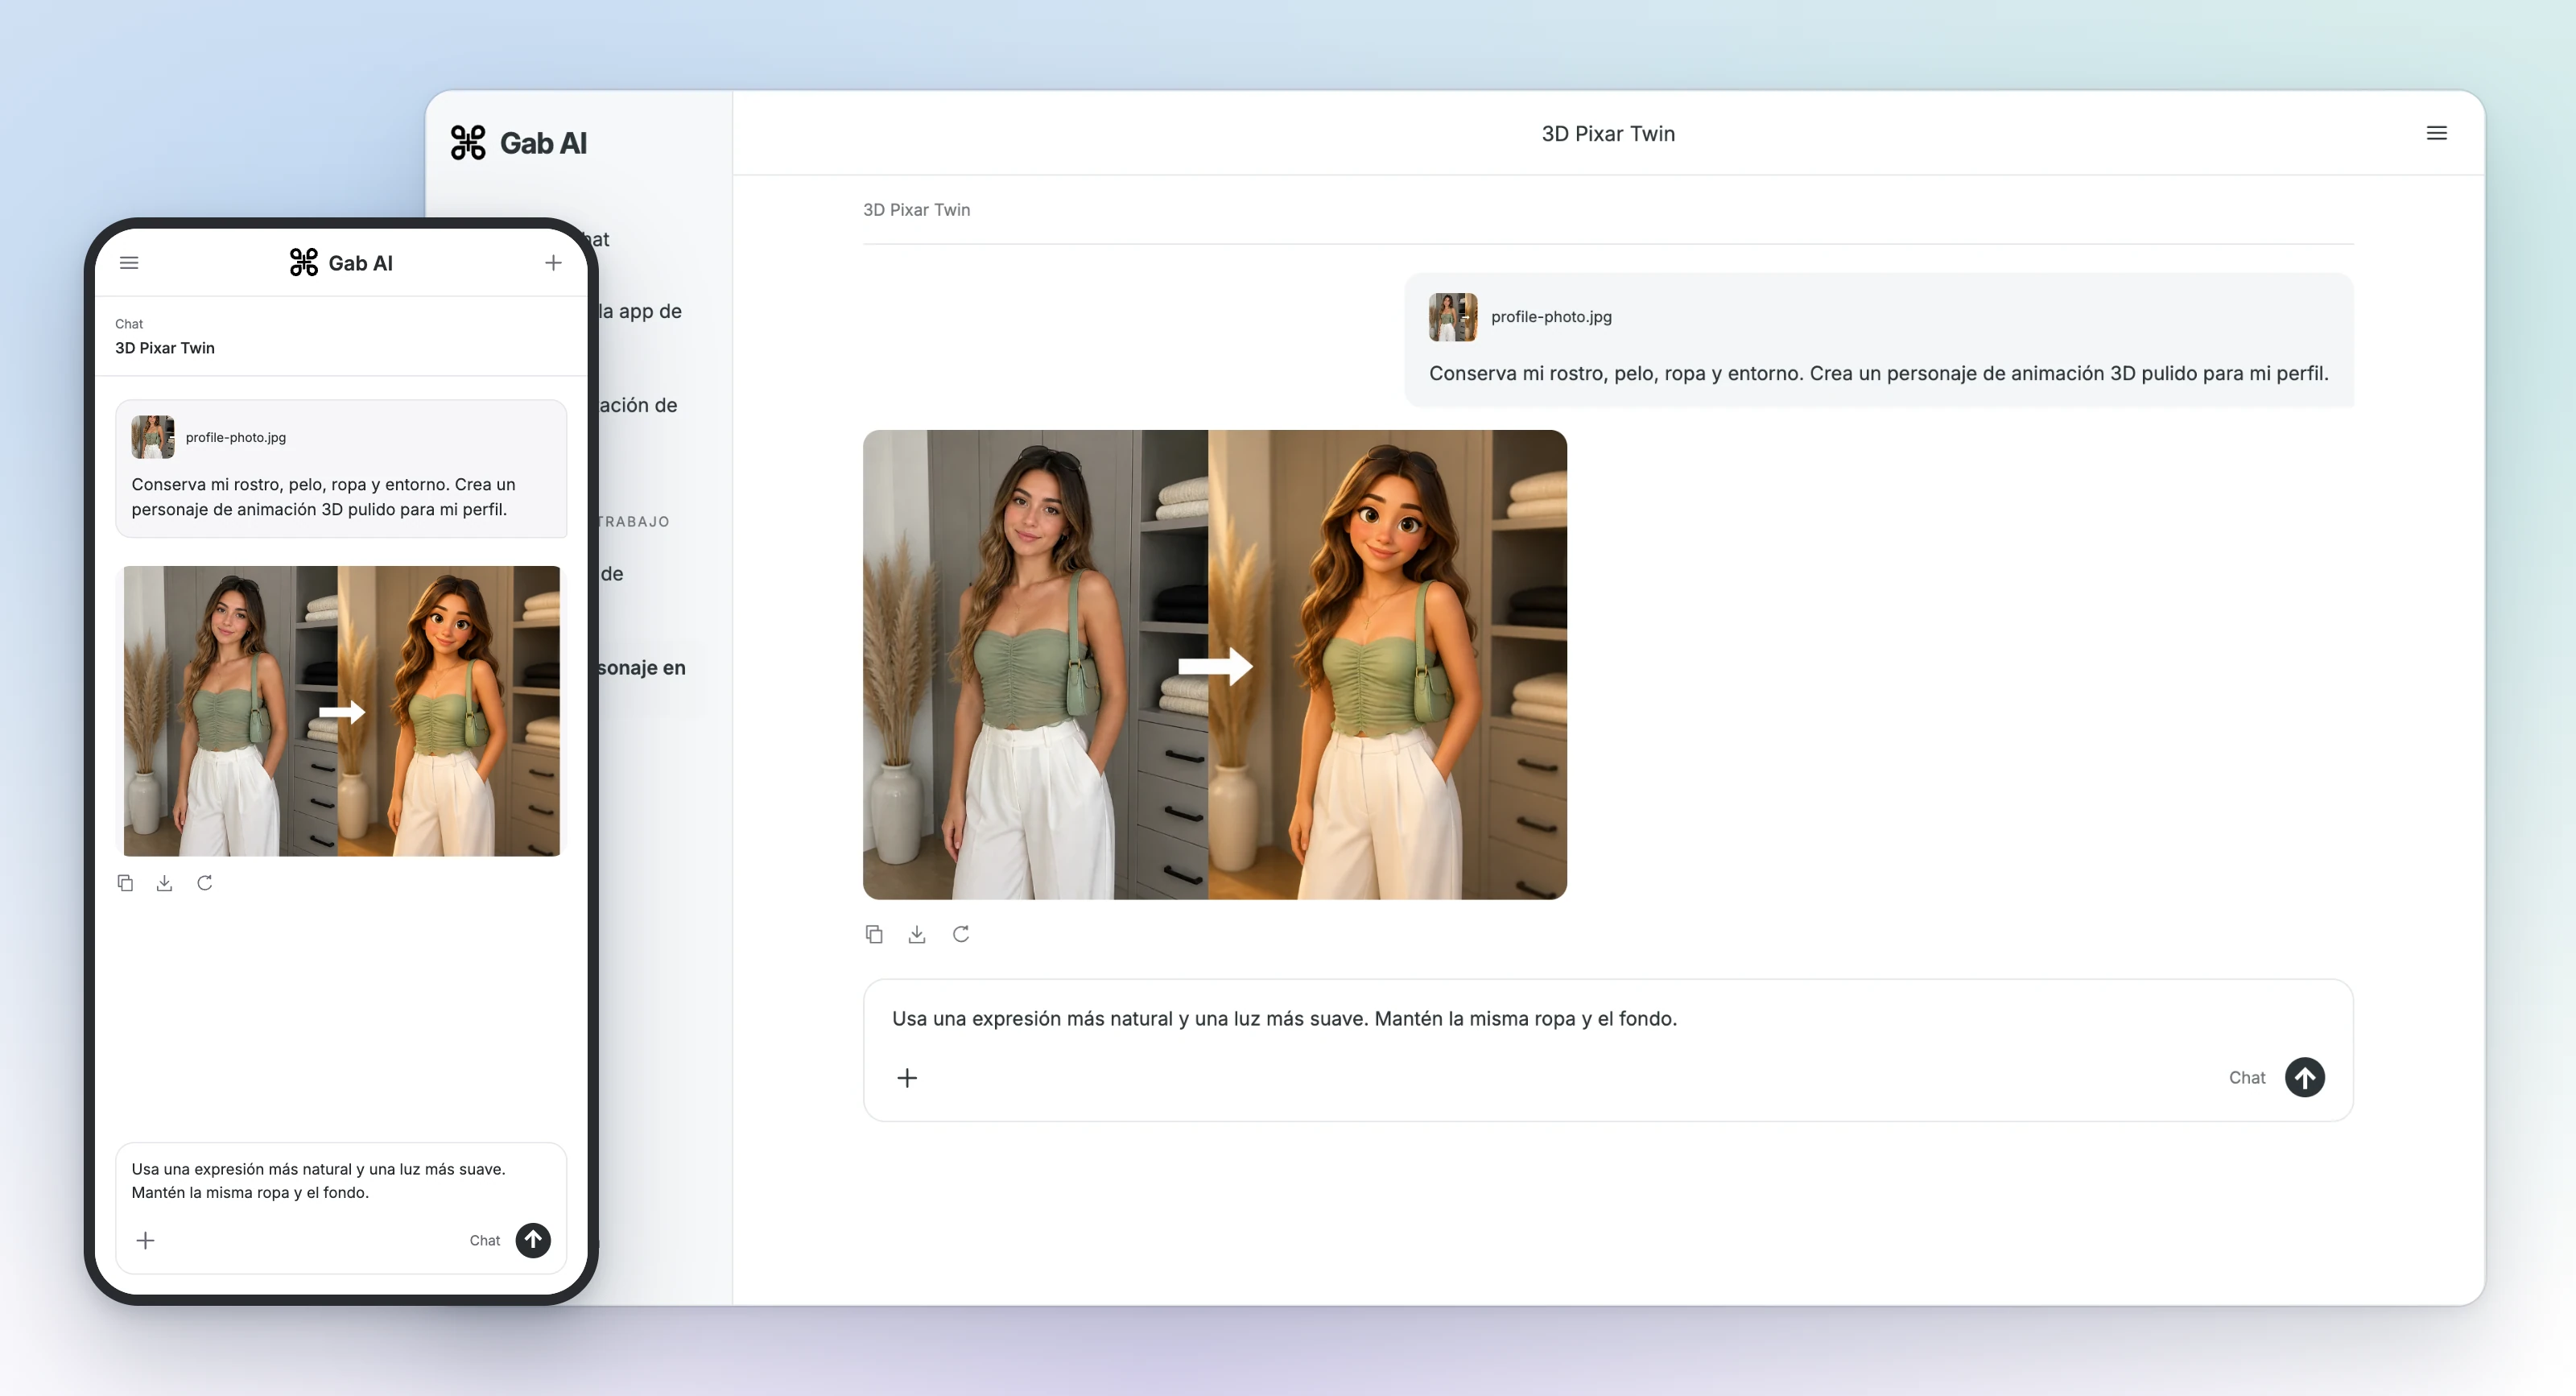Open the before-and-after image in the desktop chat
The width and height of the screenshot is (2576, 1396).
tap(1215, 665)
